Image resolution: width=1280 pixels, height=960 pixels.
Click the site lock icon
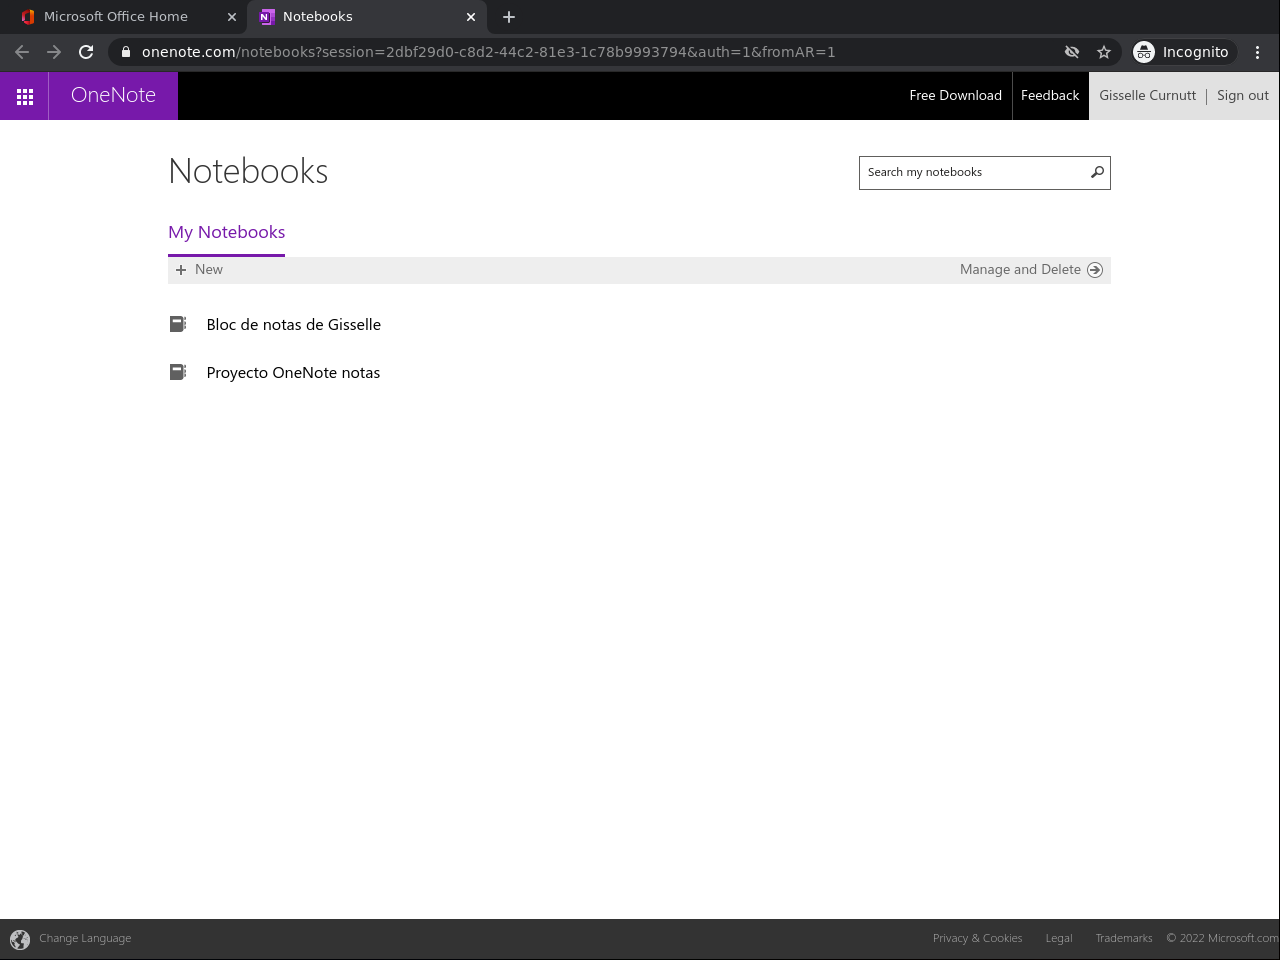point(126,52)
